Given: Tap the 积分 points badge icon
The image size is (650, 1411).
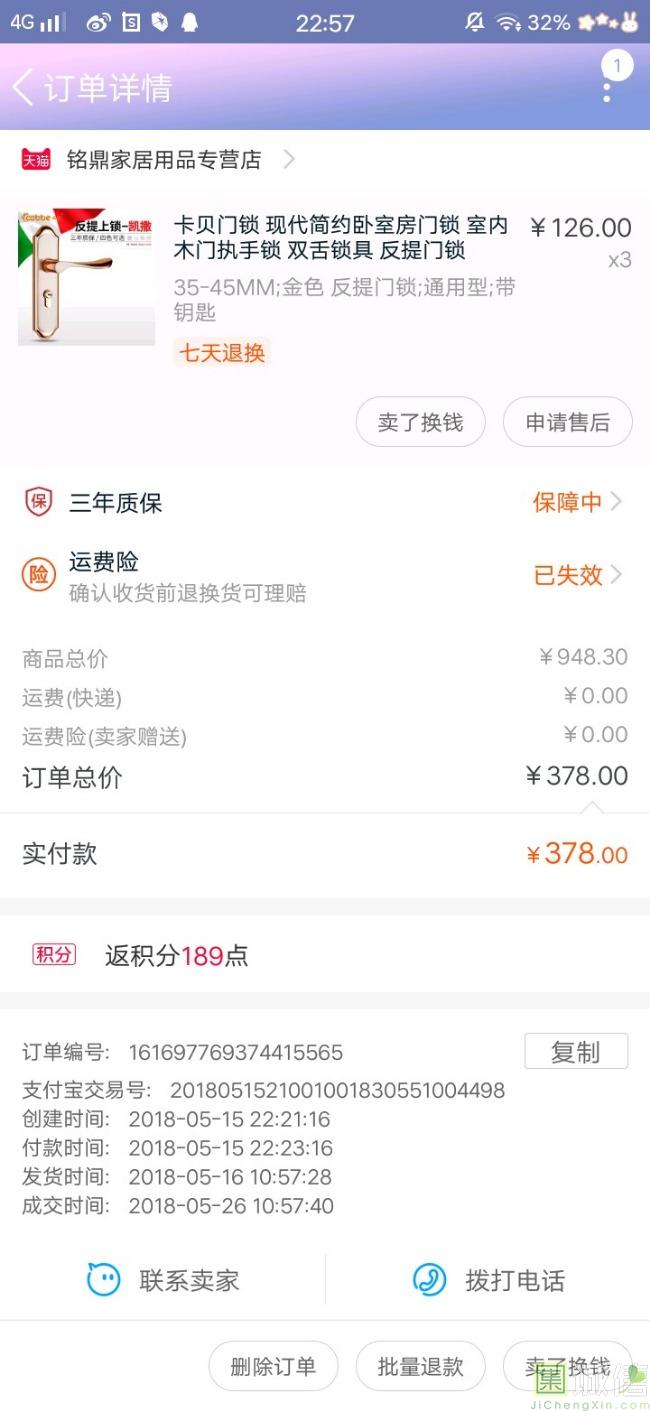Looking at the screenshot, I should pos(54,955).
